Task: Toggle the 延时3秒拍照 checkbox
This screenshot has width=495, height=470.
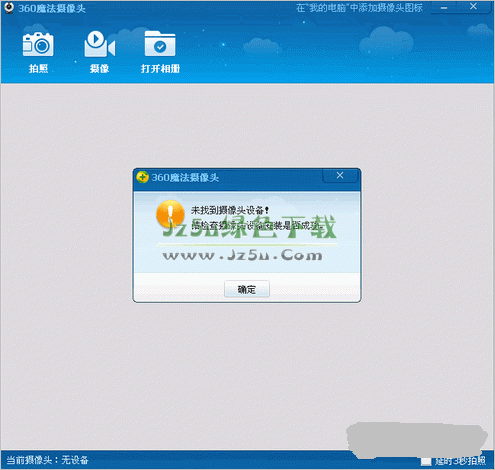Action: (x=426, y=461)
